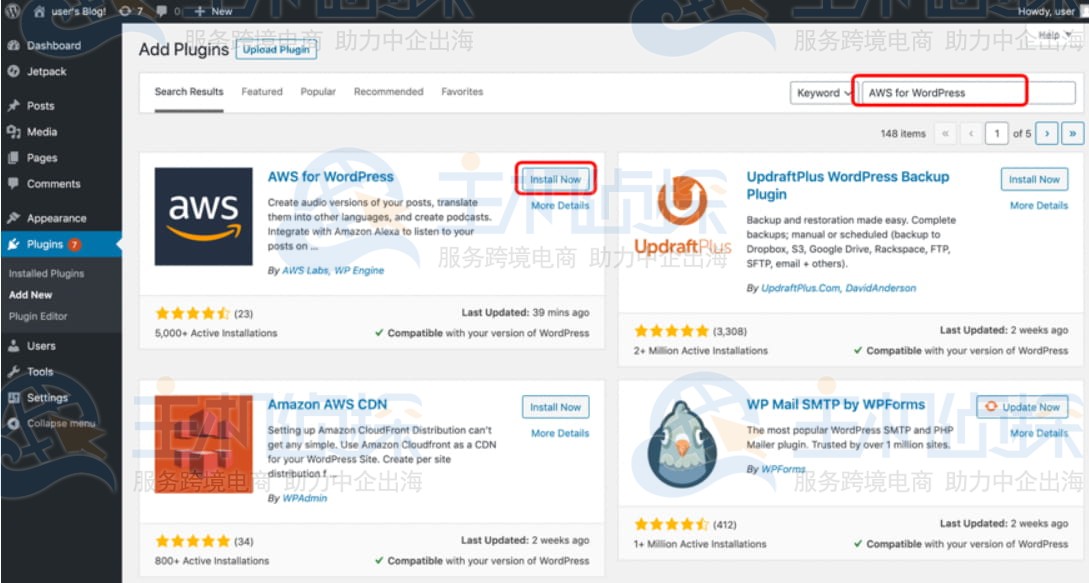This screenshot has height=583, width=1089.
Task: Click the Settings sidebar icon
Action: click(13, 398)
